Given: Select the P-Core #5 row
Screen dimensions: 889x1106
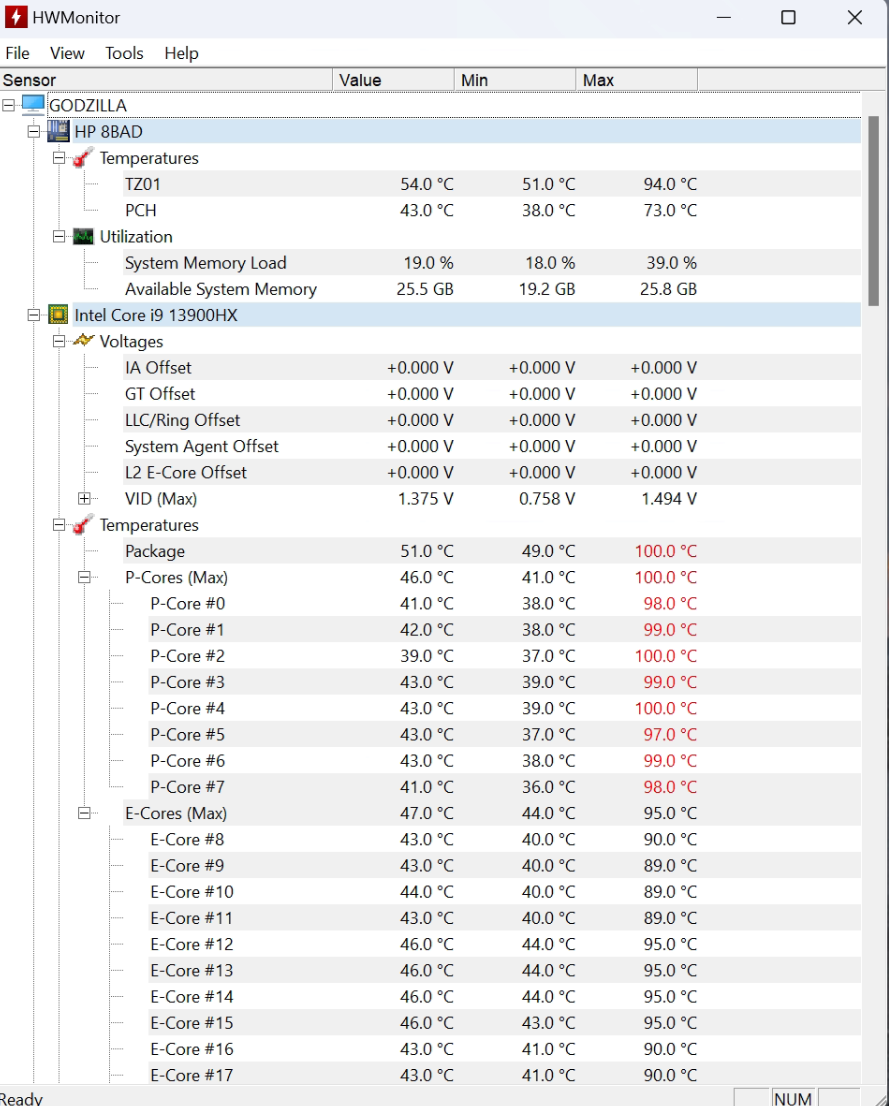Looking at the screenshot, I should point(504,734).
